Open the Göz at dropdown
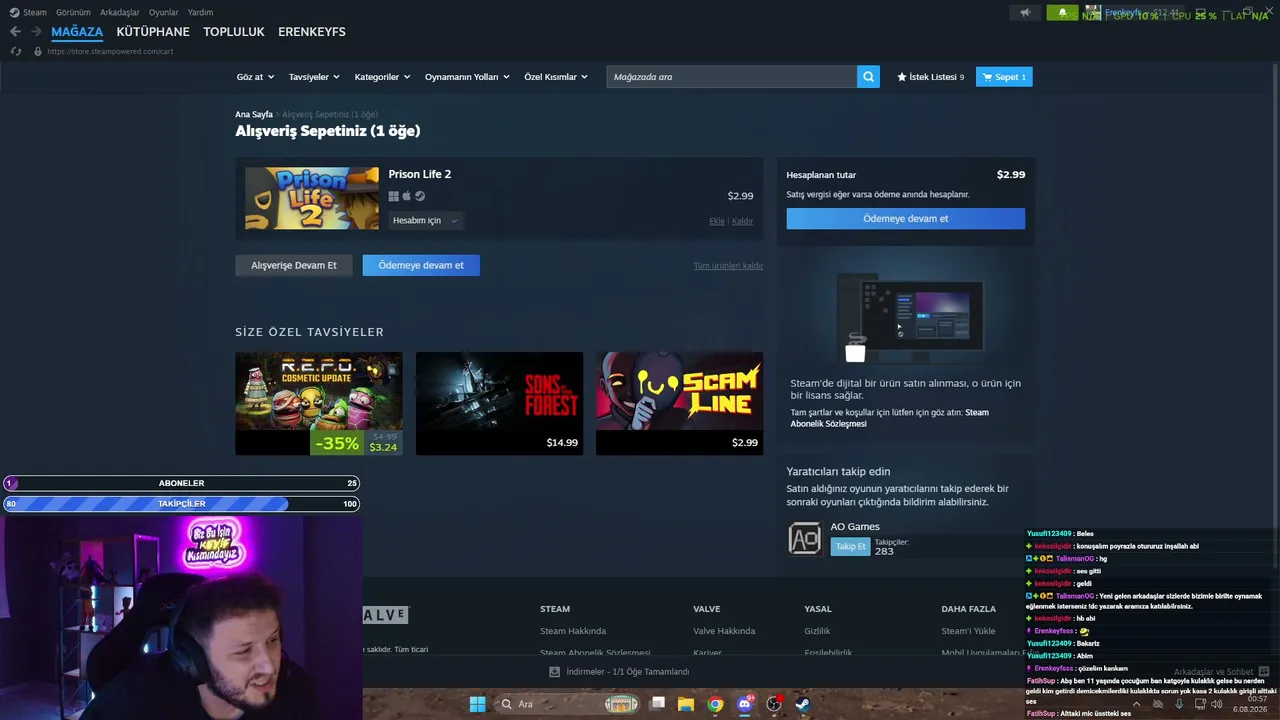This screenshot has height=720, width=1280. coord(254,77)
